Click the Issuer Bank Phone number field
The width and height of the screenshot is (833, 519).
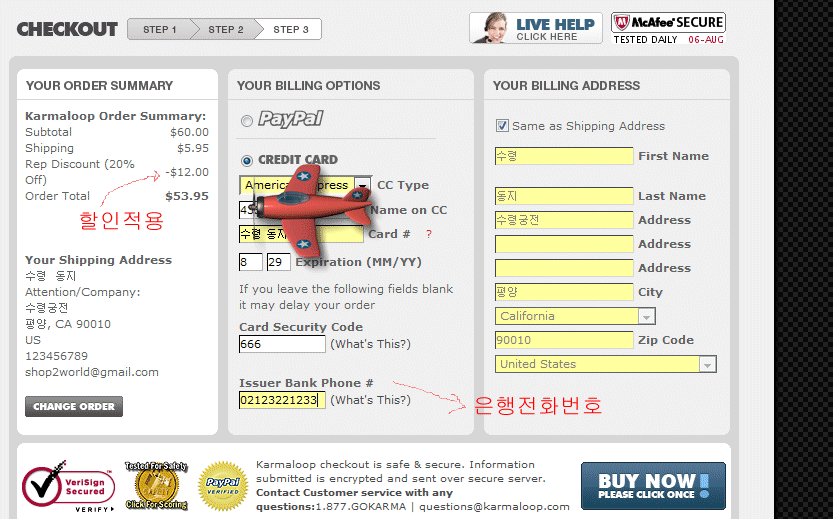pos(282,400)
